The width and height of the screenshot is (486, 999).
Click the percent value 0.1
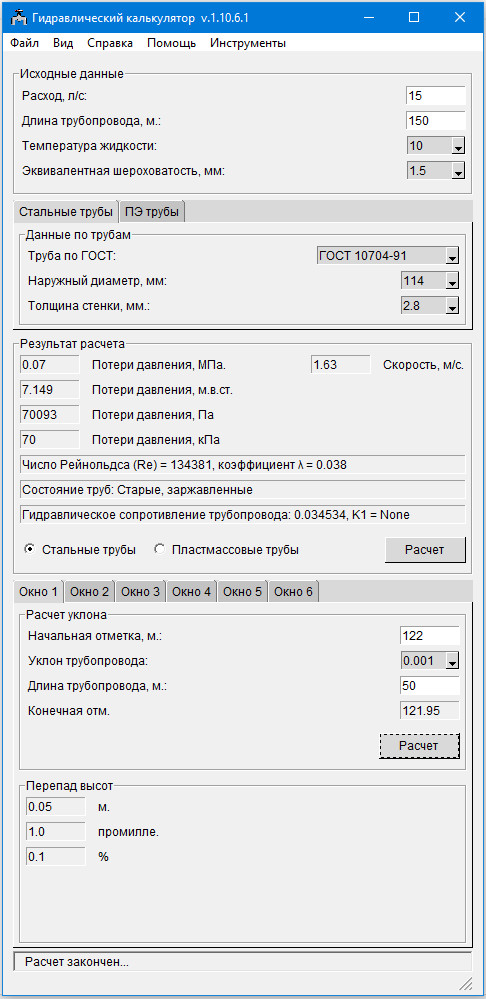coord(55,857)
